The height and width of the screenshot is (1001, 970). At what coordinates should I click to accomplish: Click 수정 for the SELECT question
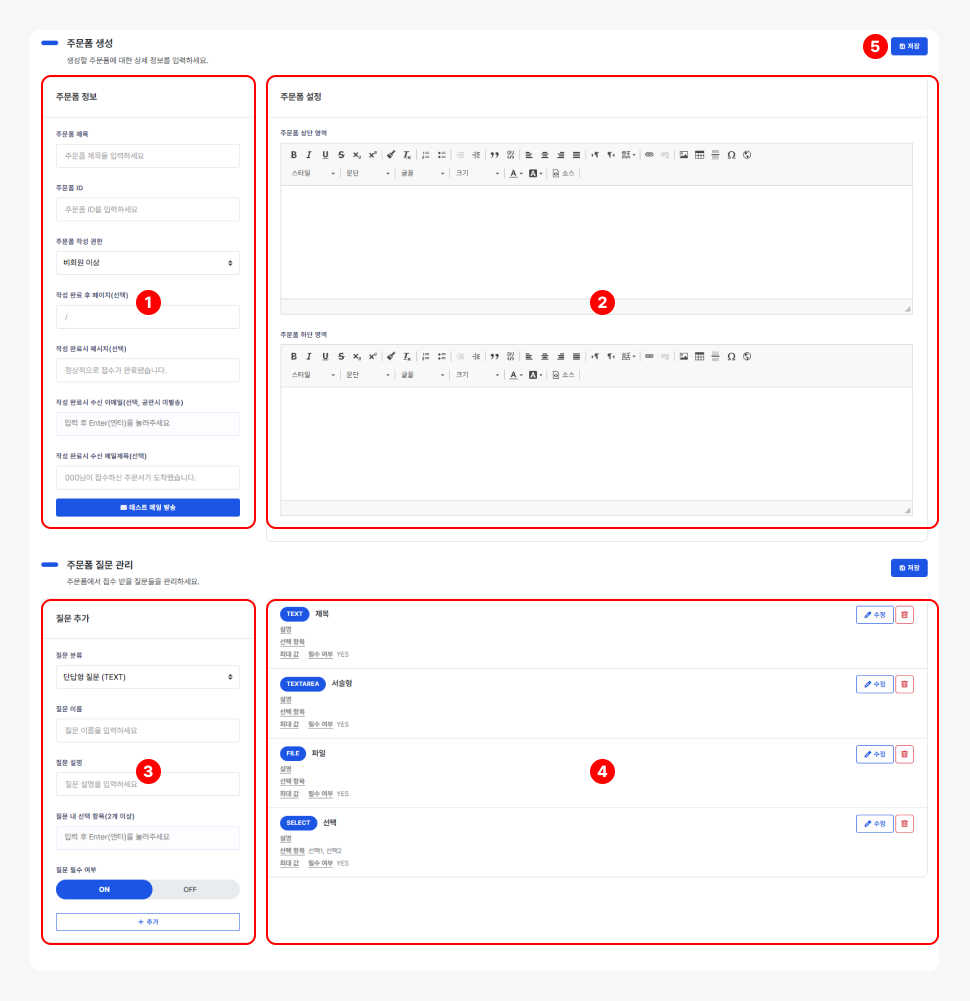(874, 824)
